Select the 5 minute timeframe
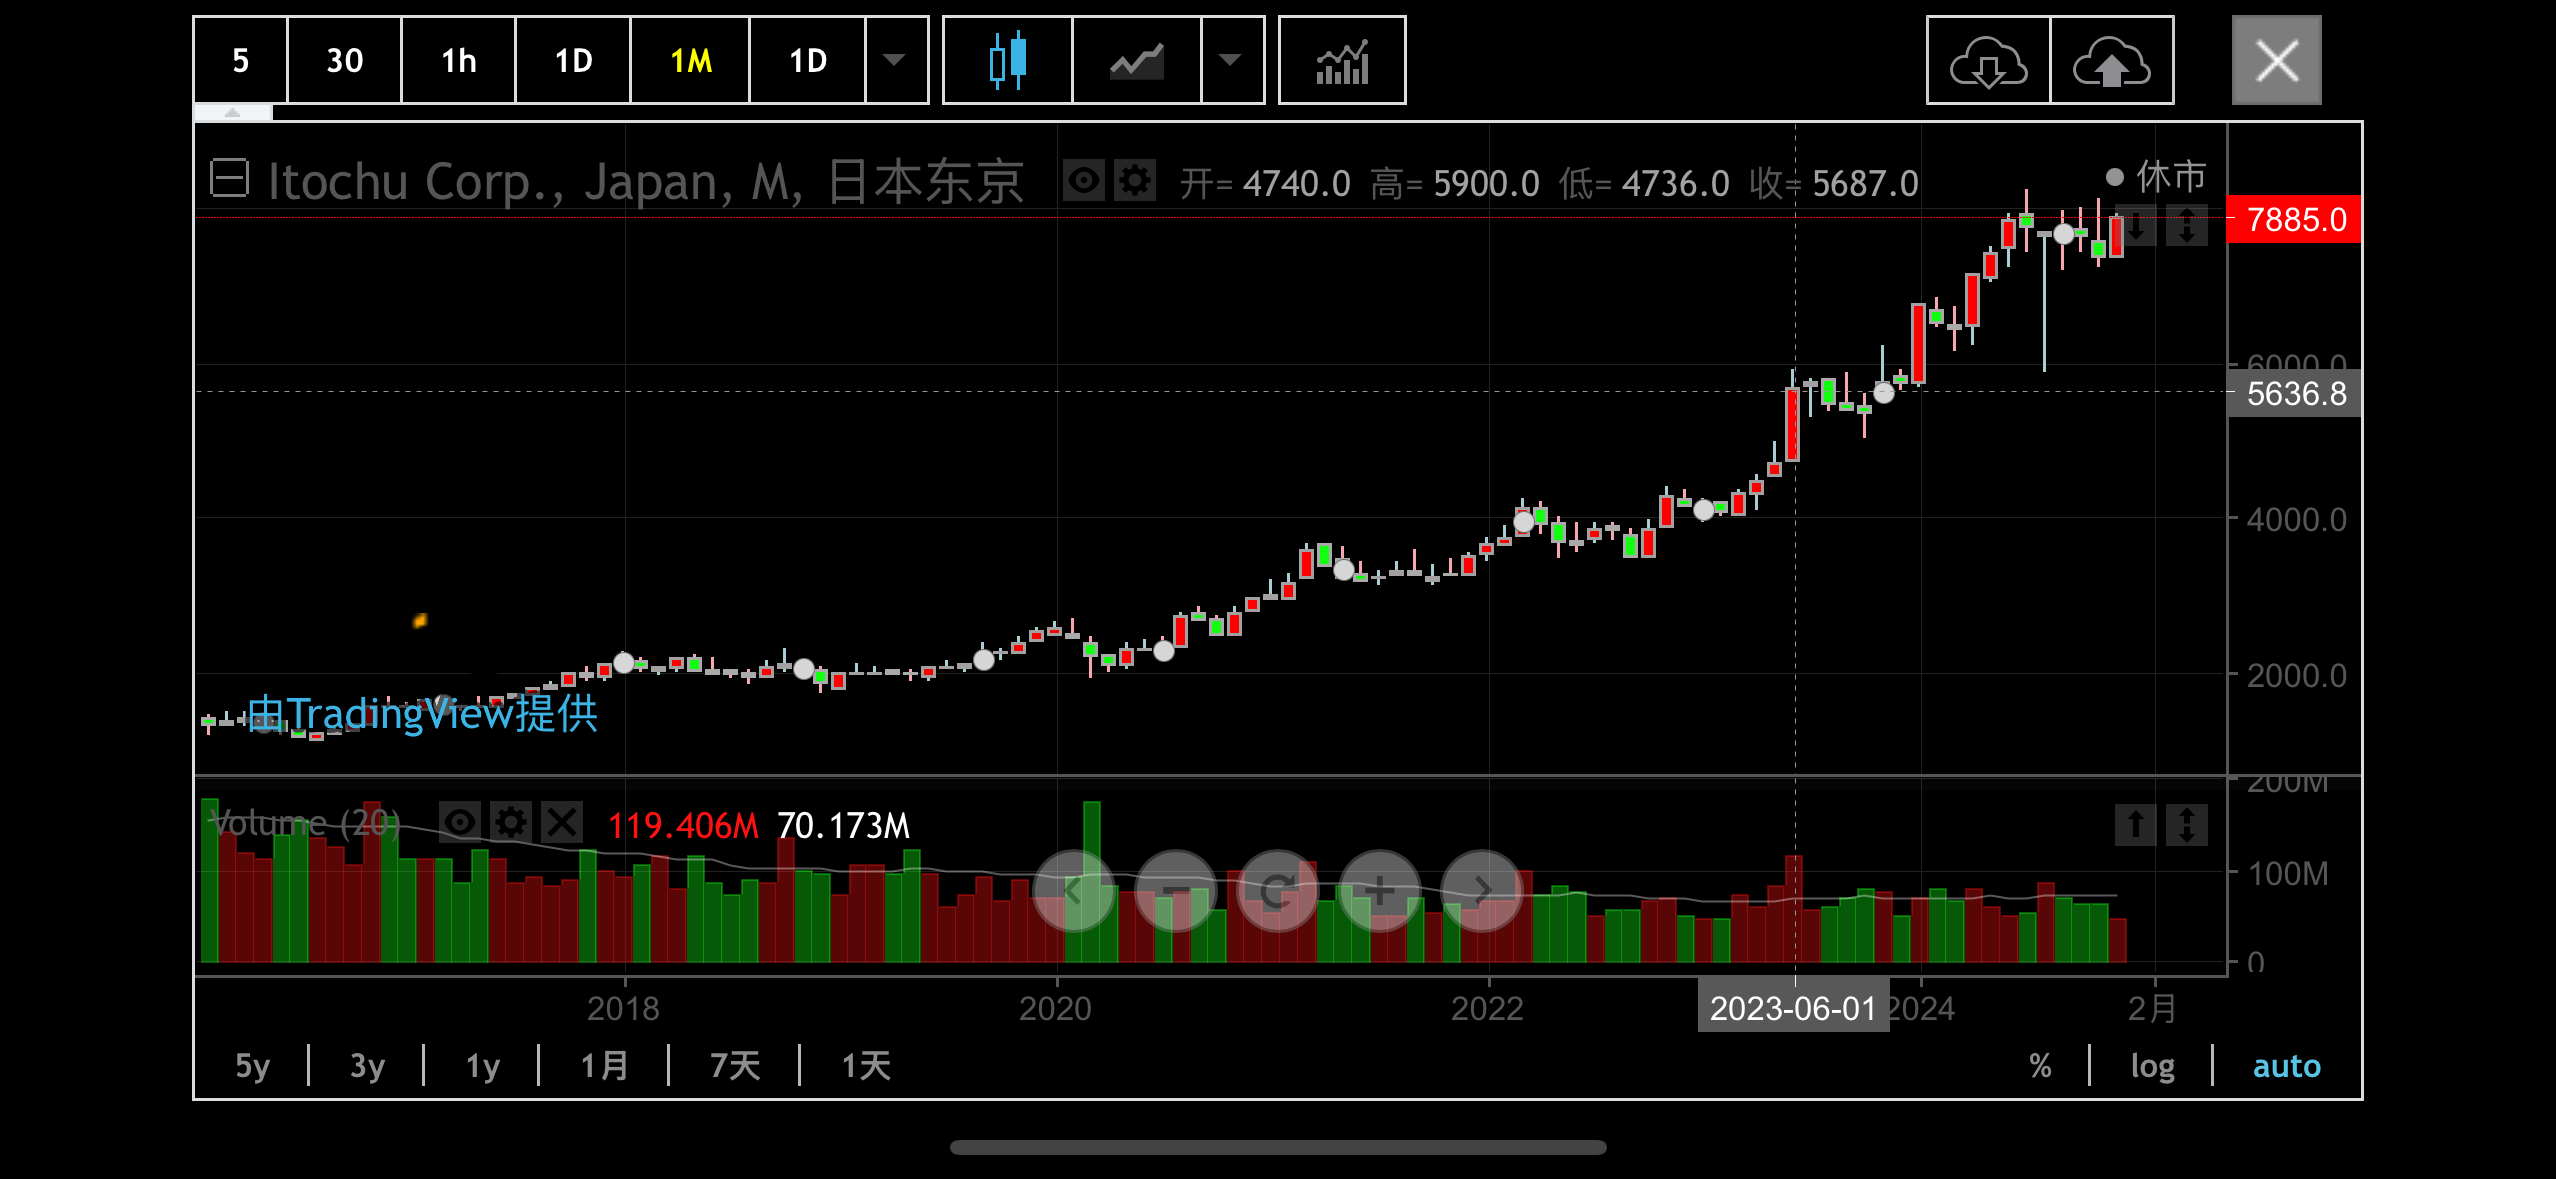2556x1179 pixels. [240, 60]
